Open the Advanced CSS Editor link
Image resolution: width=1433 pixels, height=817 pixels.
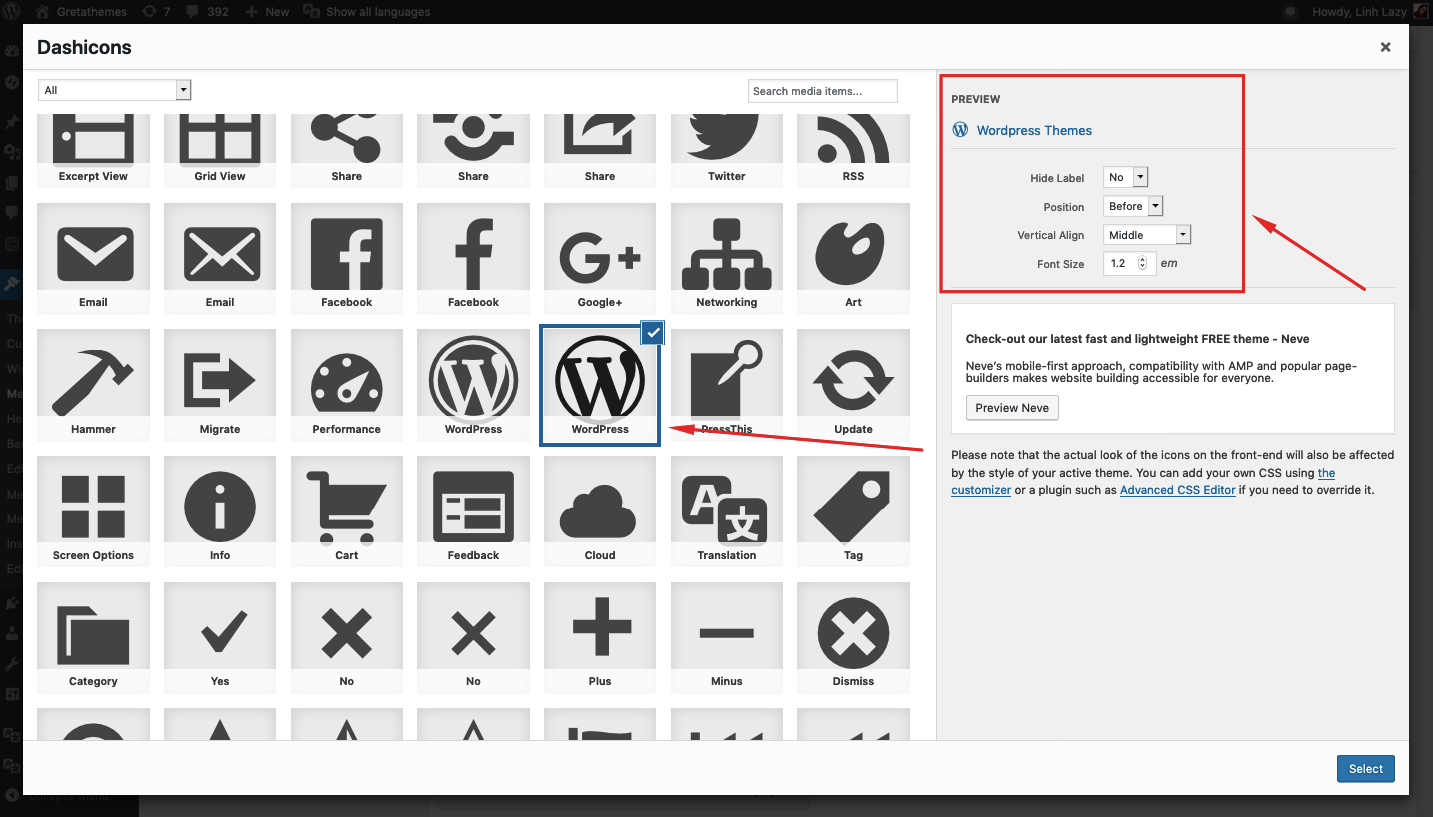1178,490
